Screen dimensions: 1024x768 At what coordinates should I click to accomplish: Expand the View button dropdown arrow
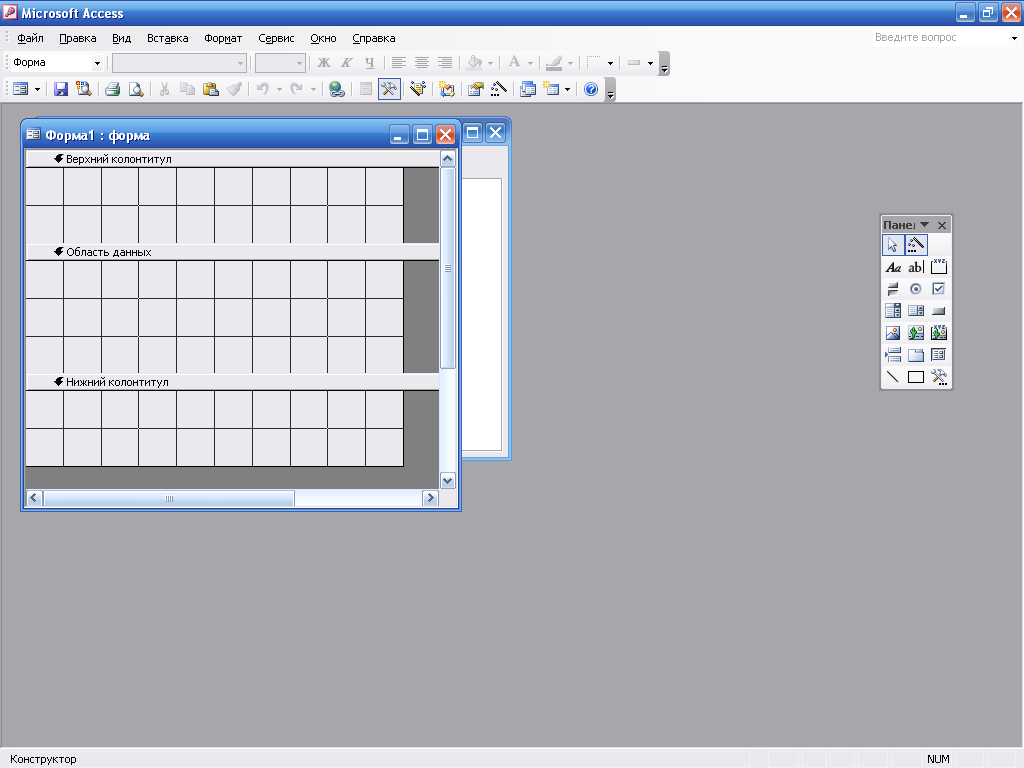[37, 89]
